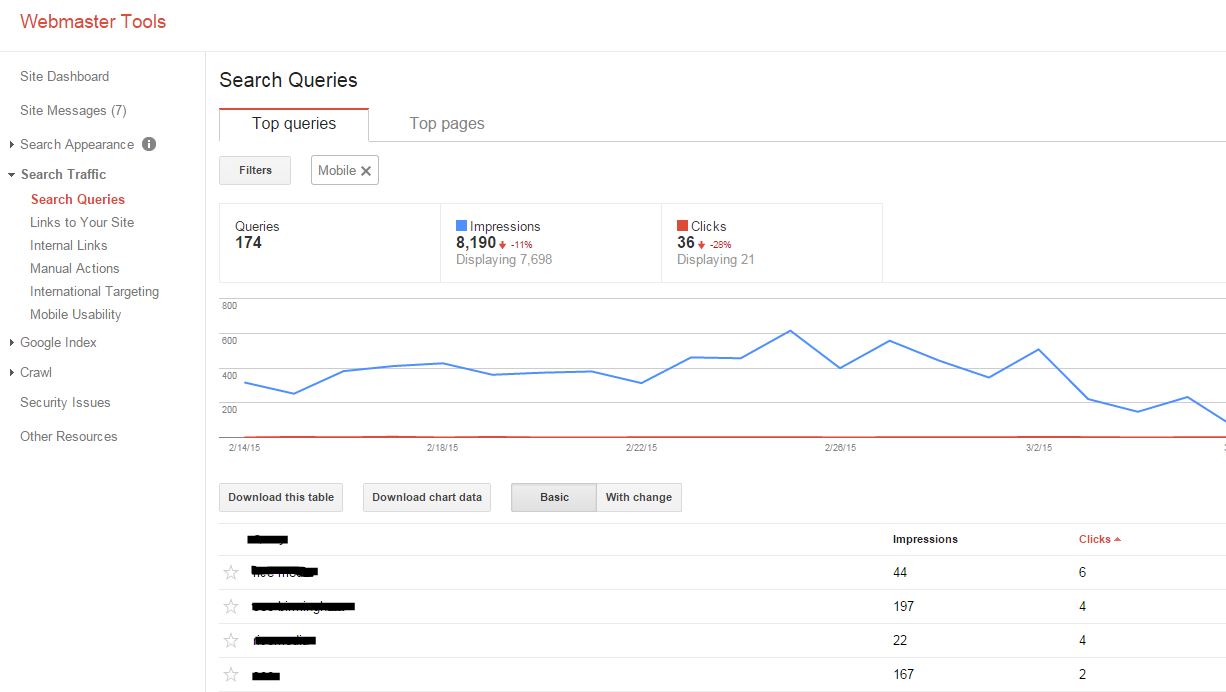This screenshot has height=692, width=1226.
Task: Click Download chart data
Action: pos(427,497)
